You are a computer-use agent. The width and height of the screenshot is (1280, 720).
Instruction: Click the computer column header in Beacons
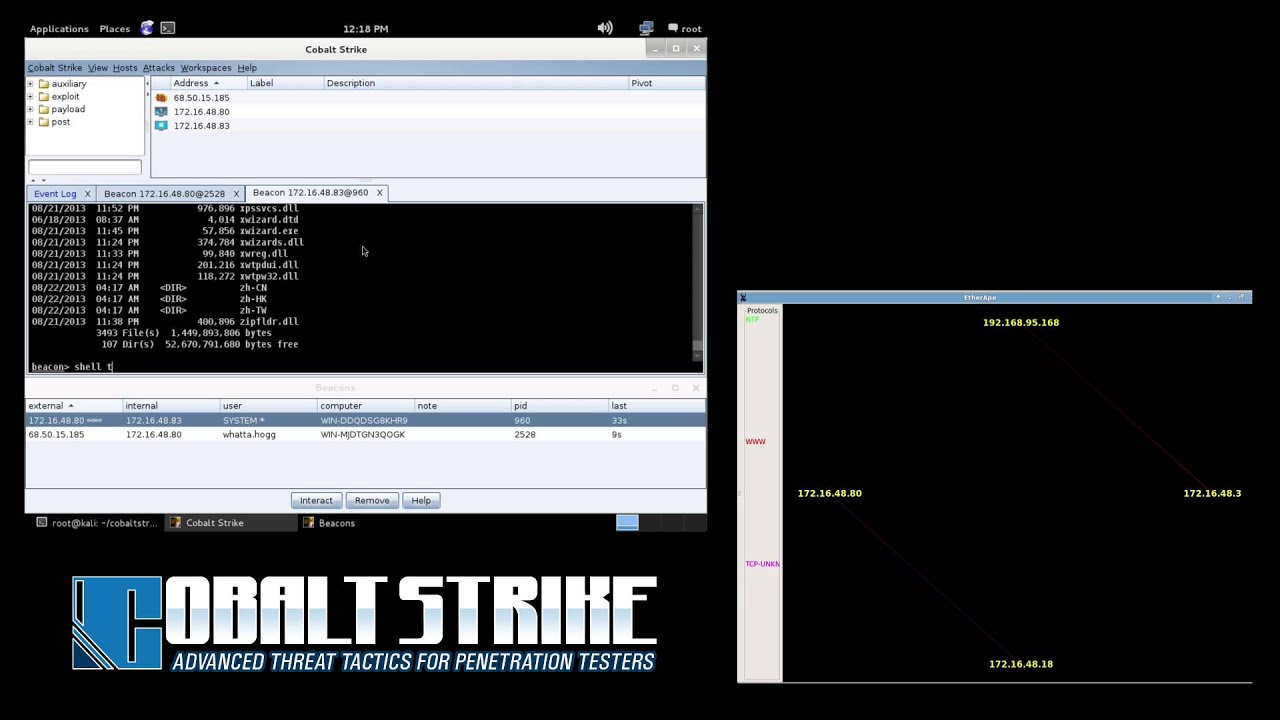[366, 405]
